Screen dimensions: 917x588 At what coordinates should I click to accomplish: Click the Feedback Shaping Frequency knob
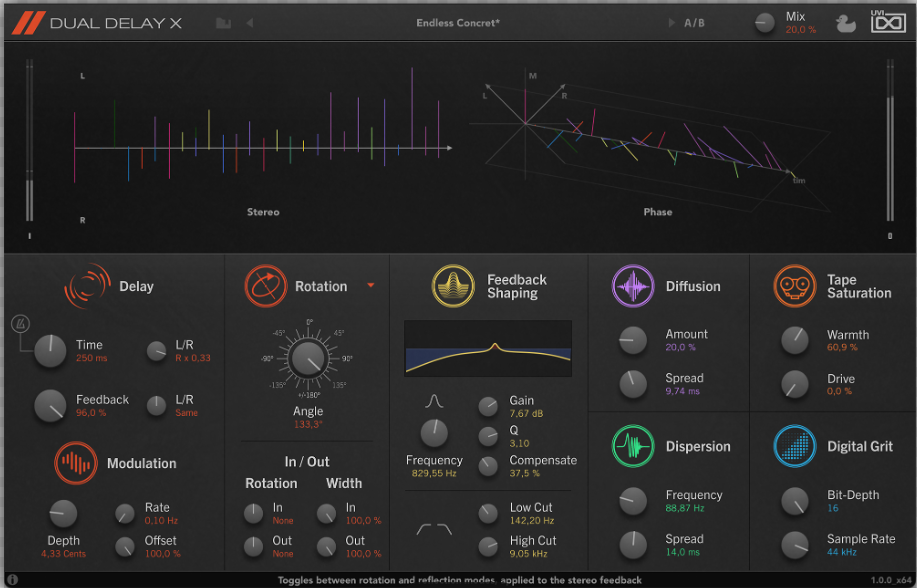[434, 434]
